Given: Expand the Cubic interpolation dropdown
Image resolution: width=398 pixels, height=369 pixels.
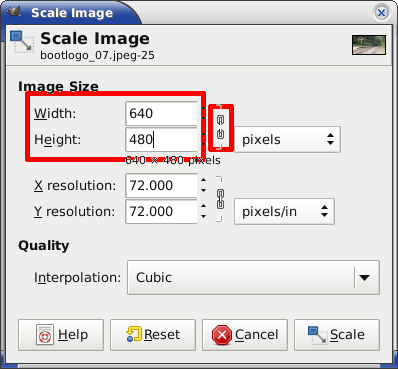Looking at the screenshot, I should (x=253, y=277).
